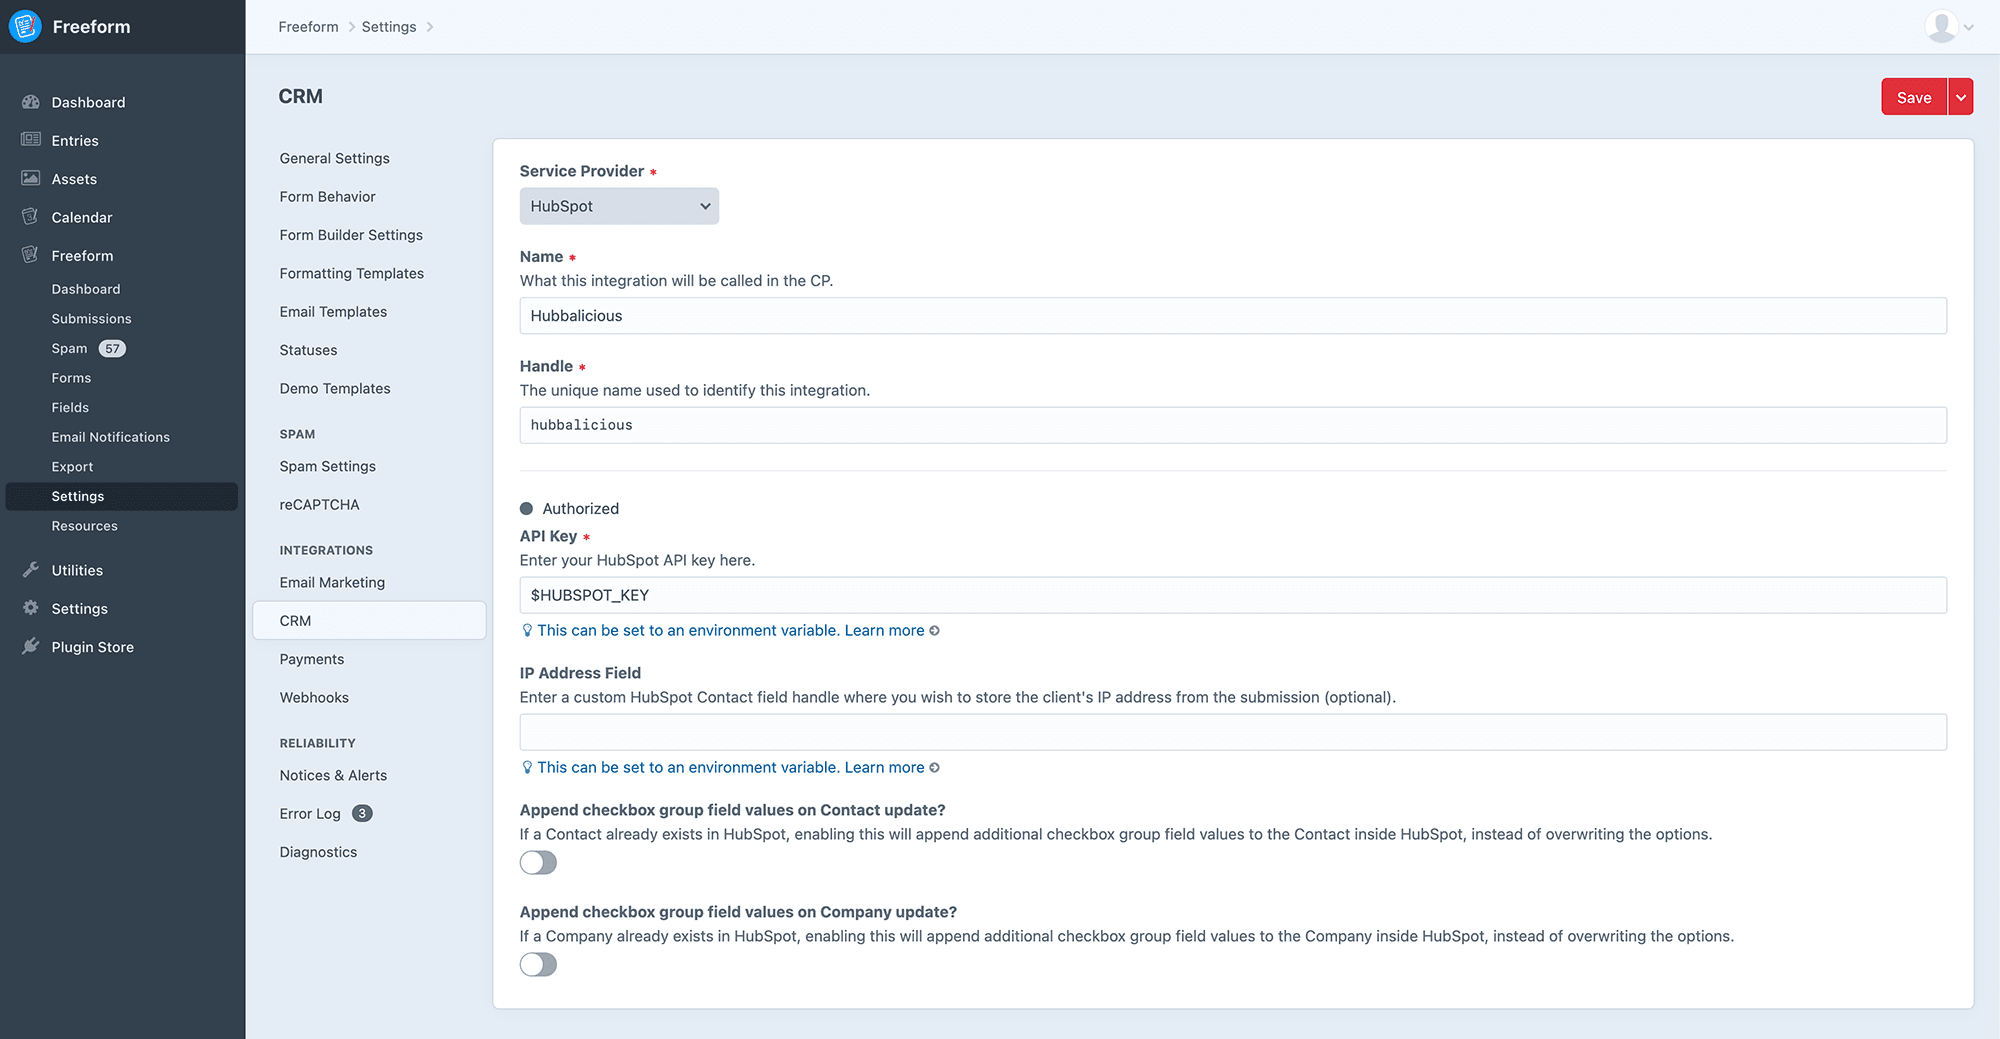Screen dimensions: 2000x1039
Task: Expand the Save button dropdown arrow
Action: coord(1960,97)
